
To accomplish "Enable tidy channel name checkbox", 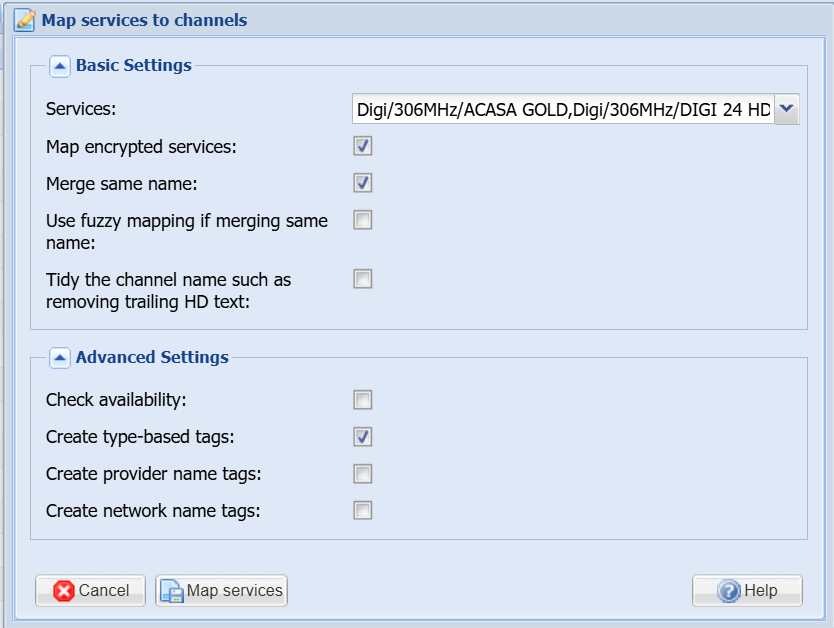I will point(363,279).
